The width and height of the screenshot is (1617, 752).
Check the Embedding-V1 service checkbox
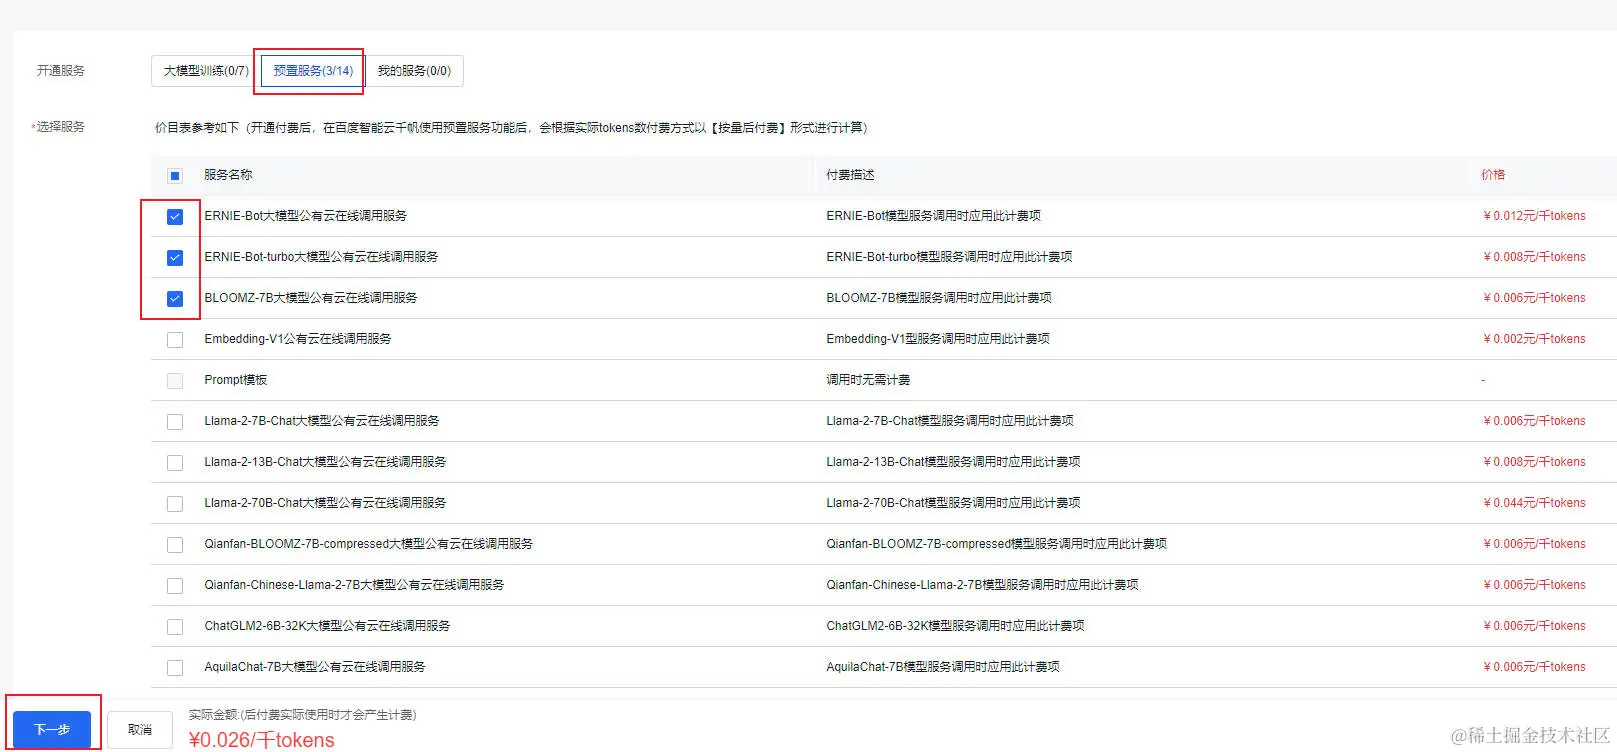point(175,340)
